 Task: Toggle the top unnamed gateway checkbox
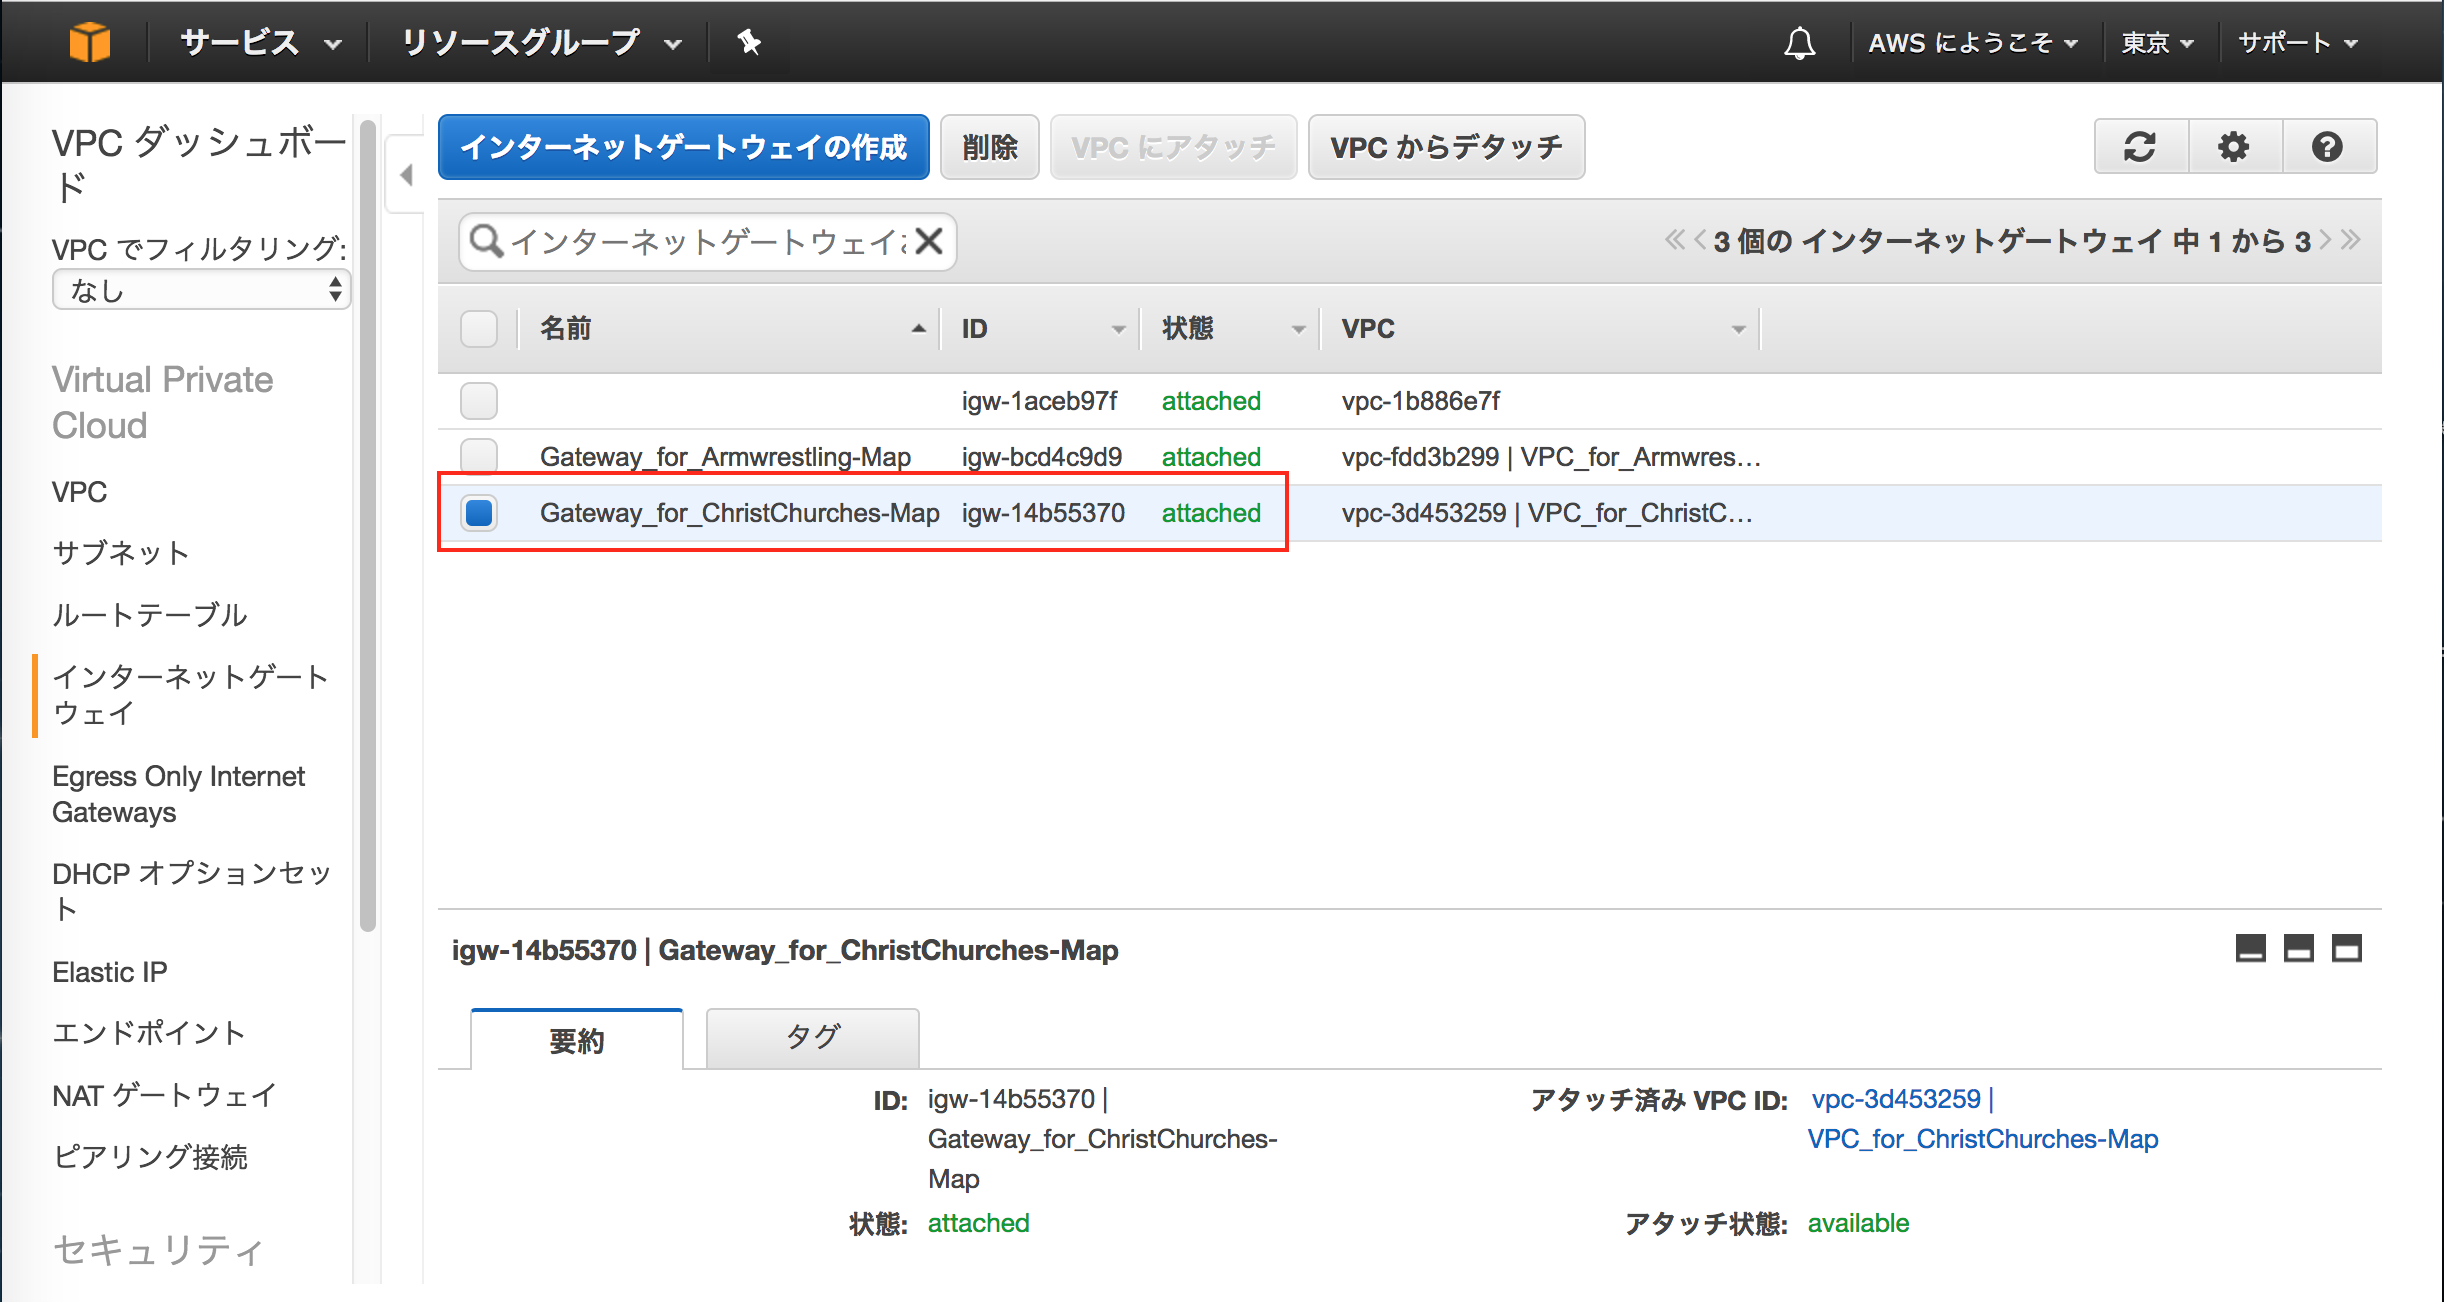480,399
